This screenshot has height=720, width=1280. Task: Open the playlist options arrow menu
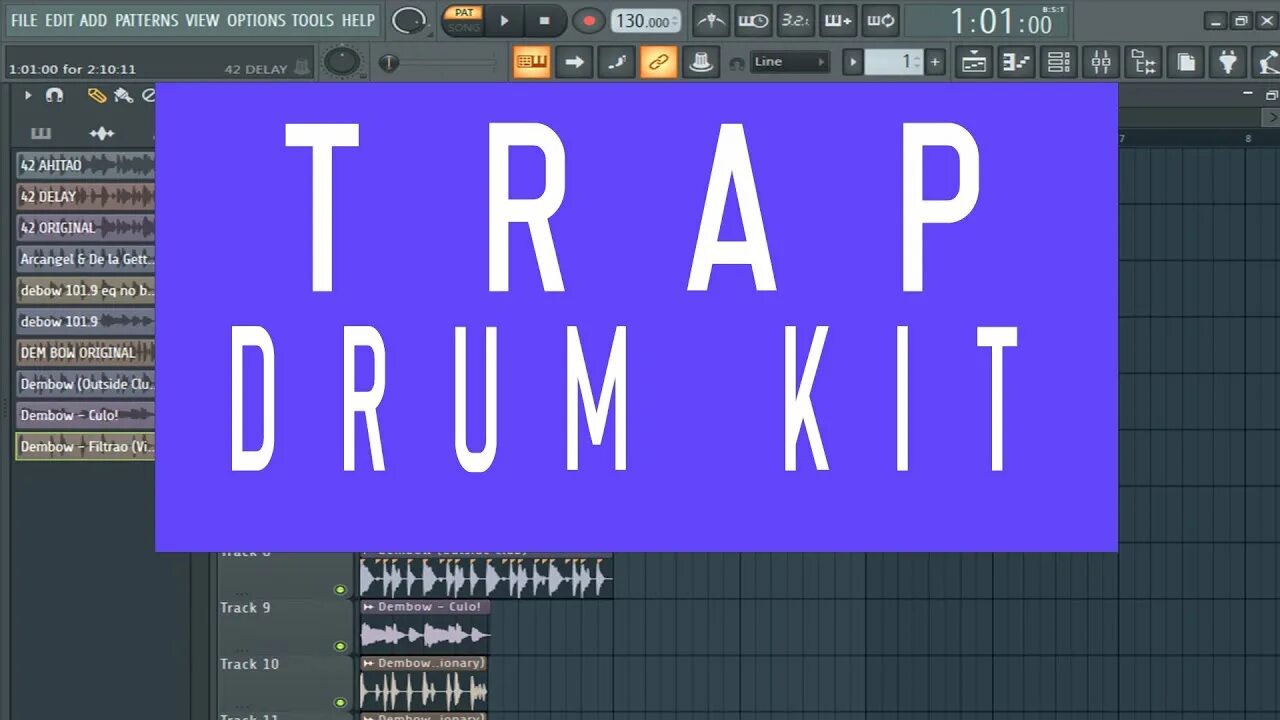tap(28, 96)
